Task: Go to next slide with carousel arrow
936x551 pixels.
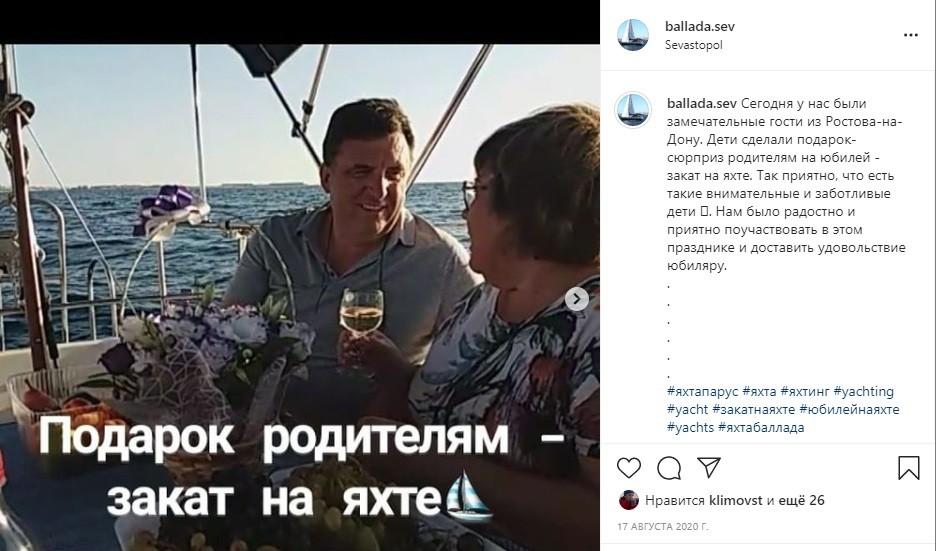Action: (x=577, y=299)
